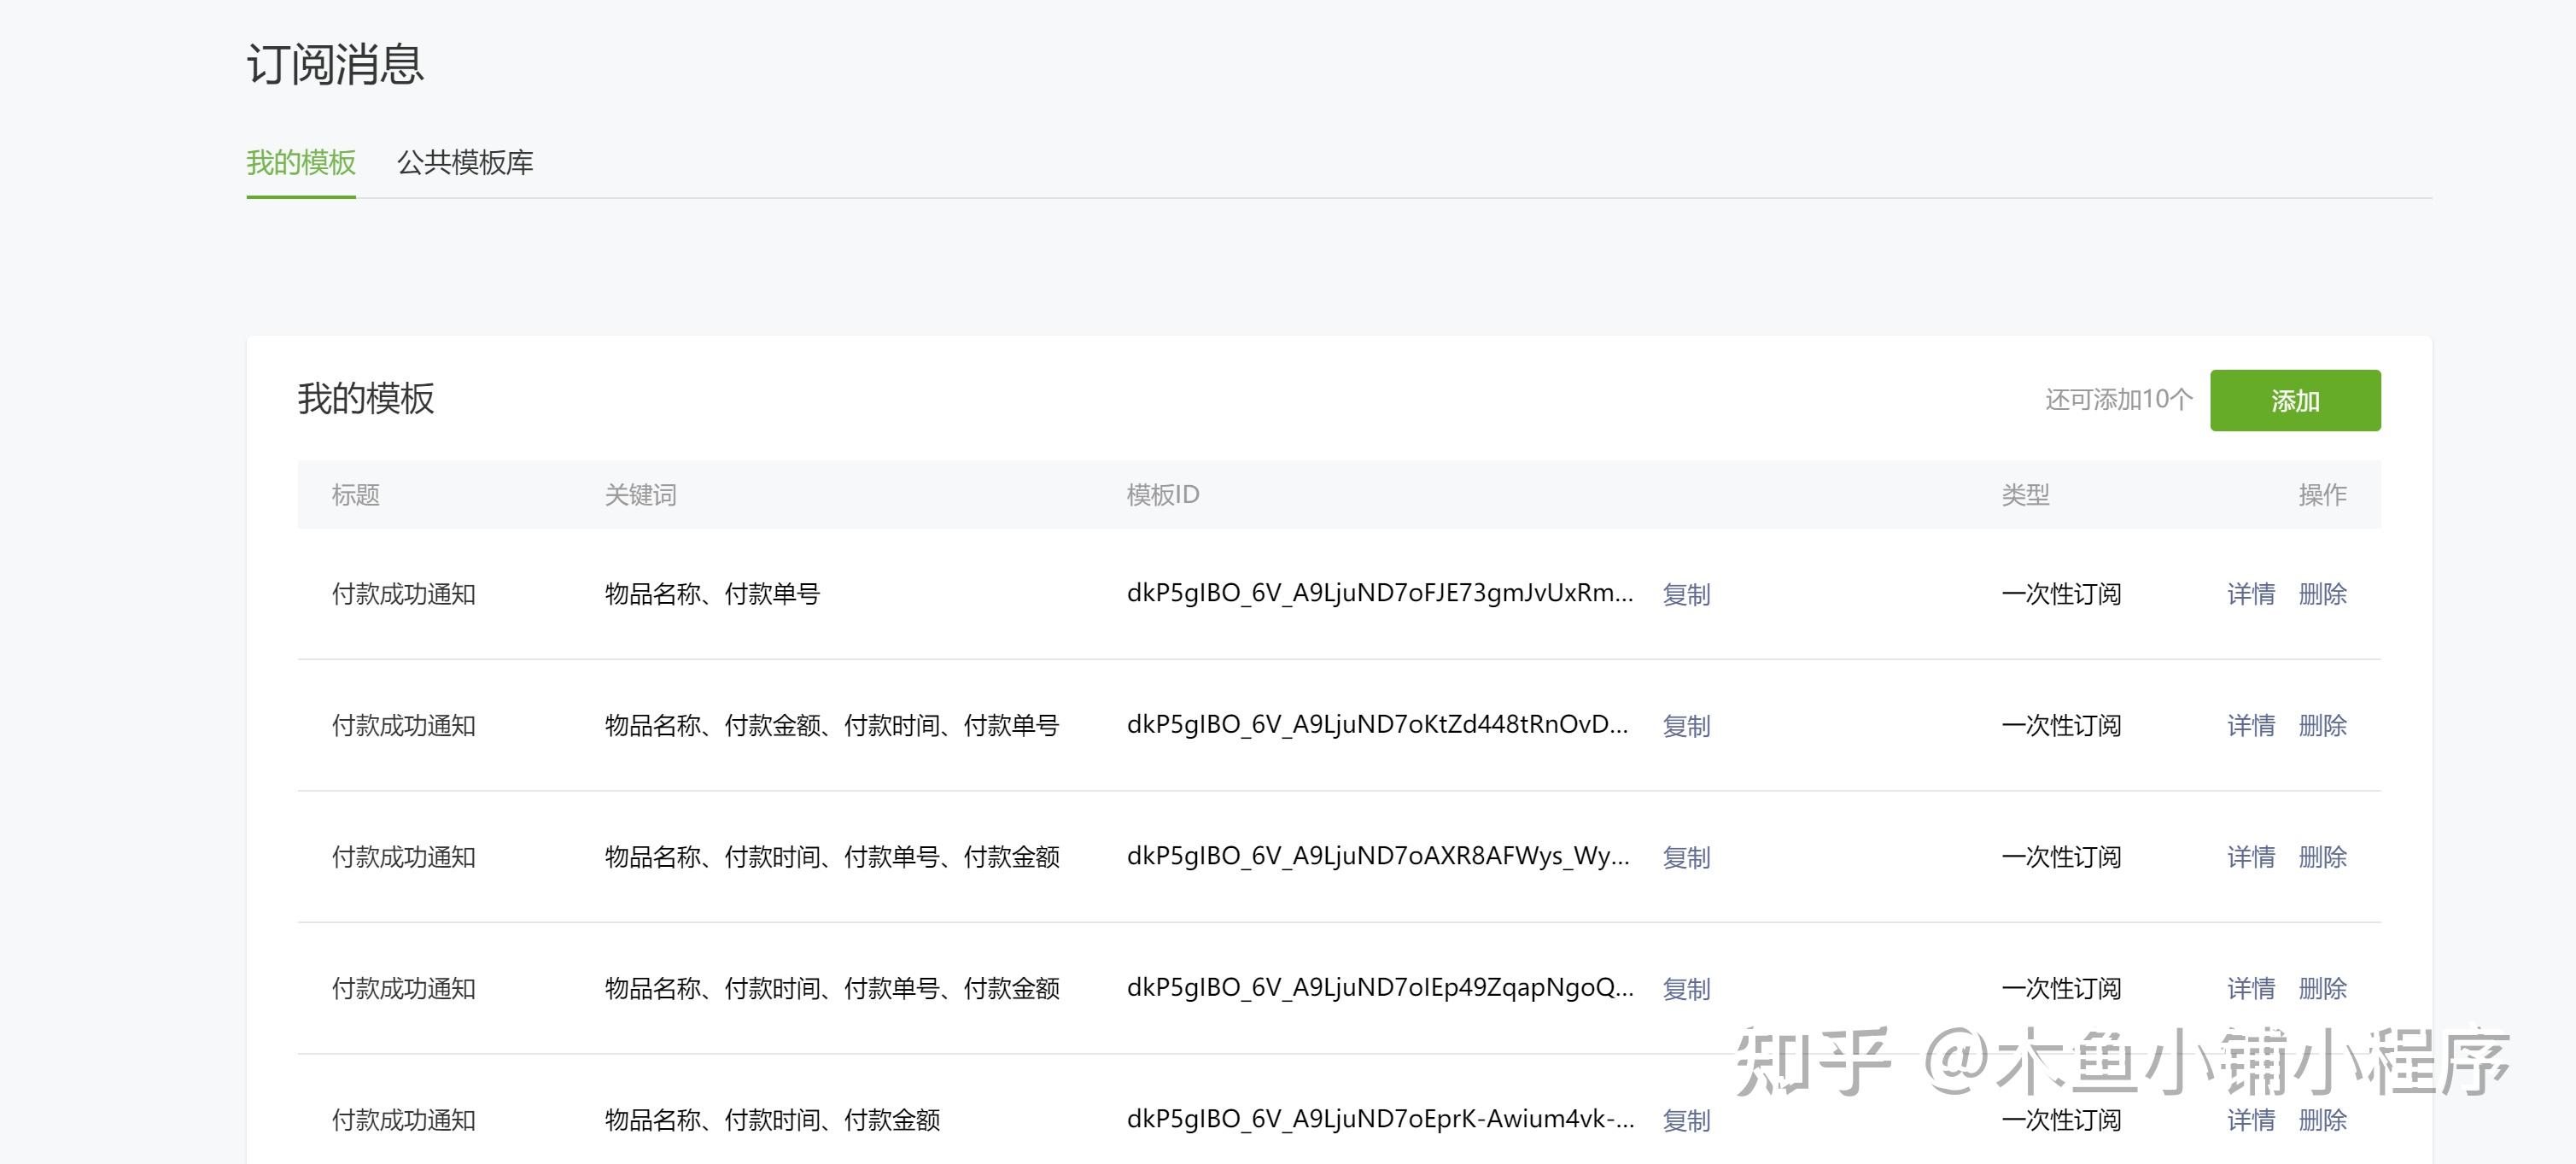
Task: Click 删除 on the third template row
Action: tap(2322, 857)
